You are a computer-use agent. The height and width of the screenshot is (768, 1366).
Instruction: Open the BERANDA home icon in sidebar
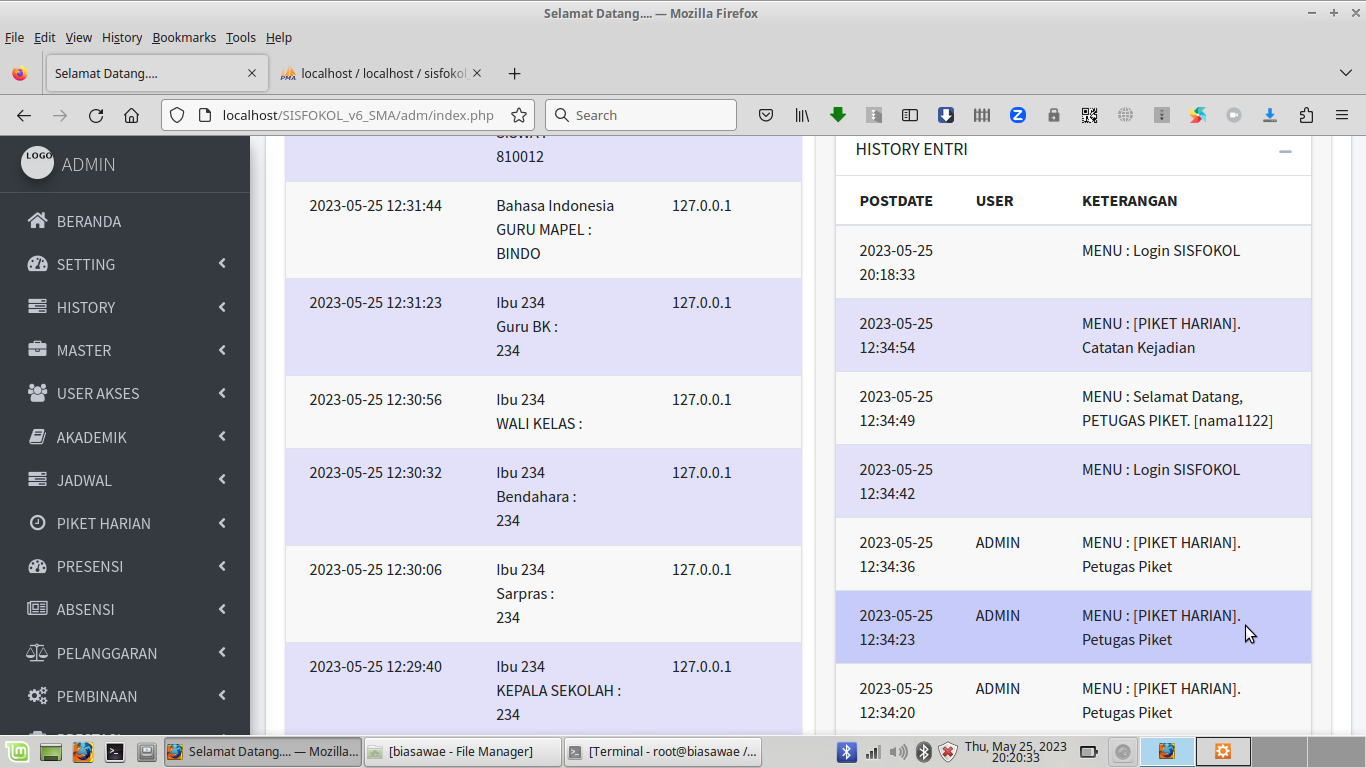[x=38, y=221]
